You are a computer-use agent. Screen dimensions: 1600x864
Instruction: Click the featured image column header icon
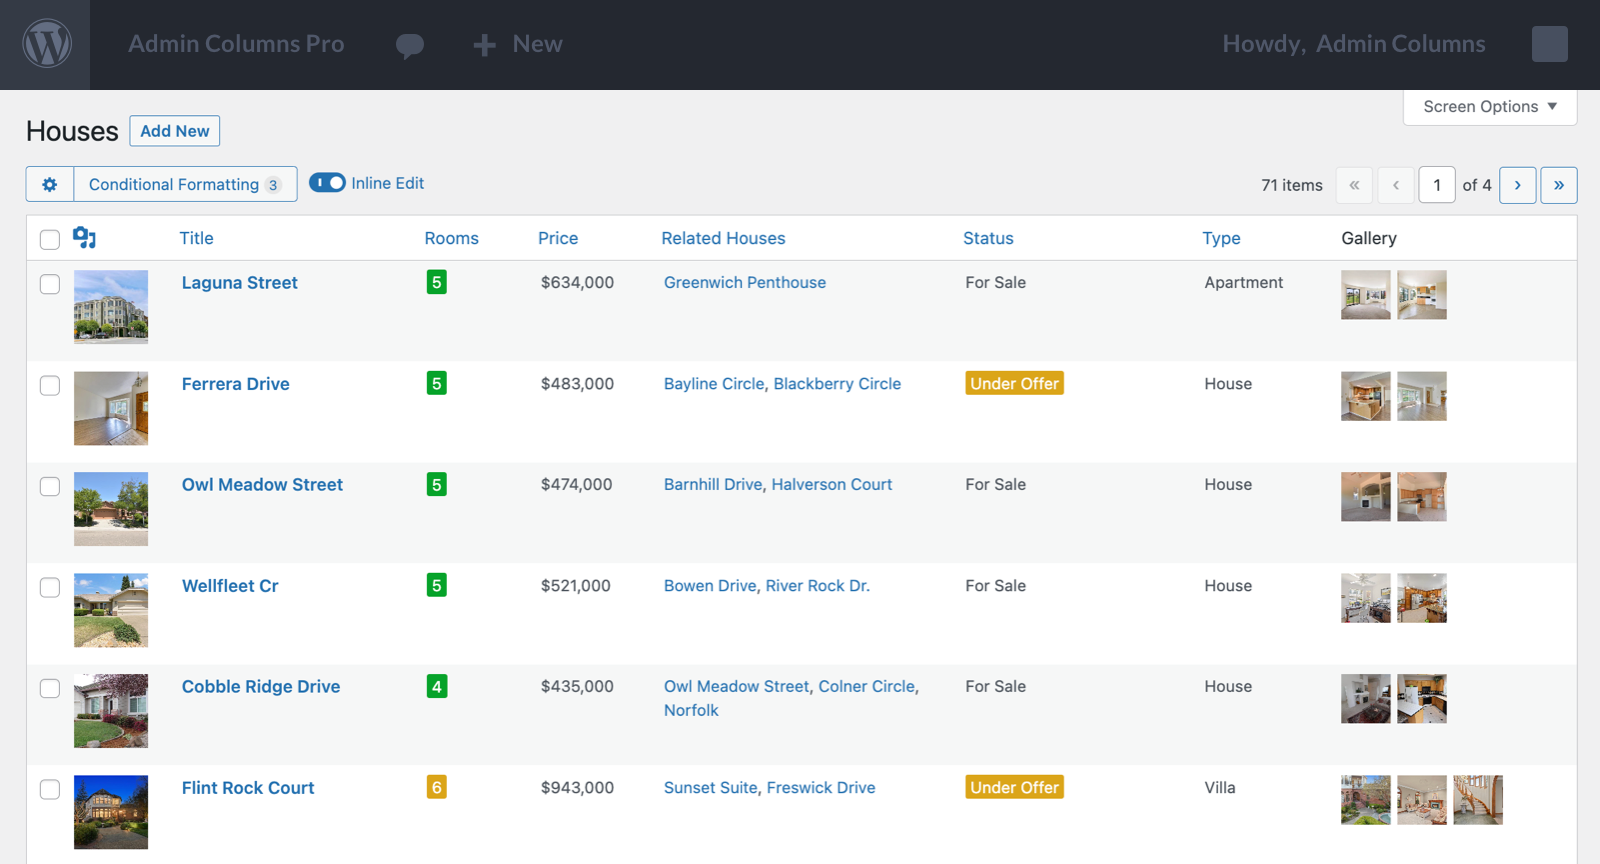(x=85, y=238)
